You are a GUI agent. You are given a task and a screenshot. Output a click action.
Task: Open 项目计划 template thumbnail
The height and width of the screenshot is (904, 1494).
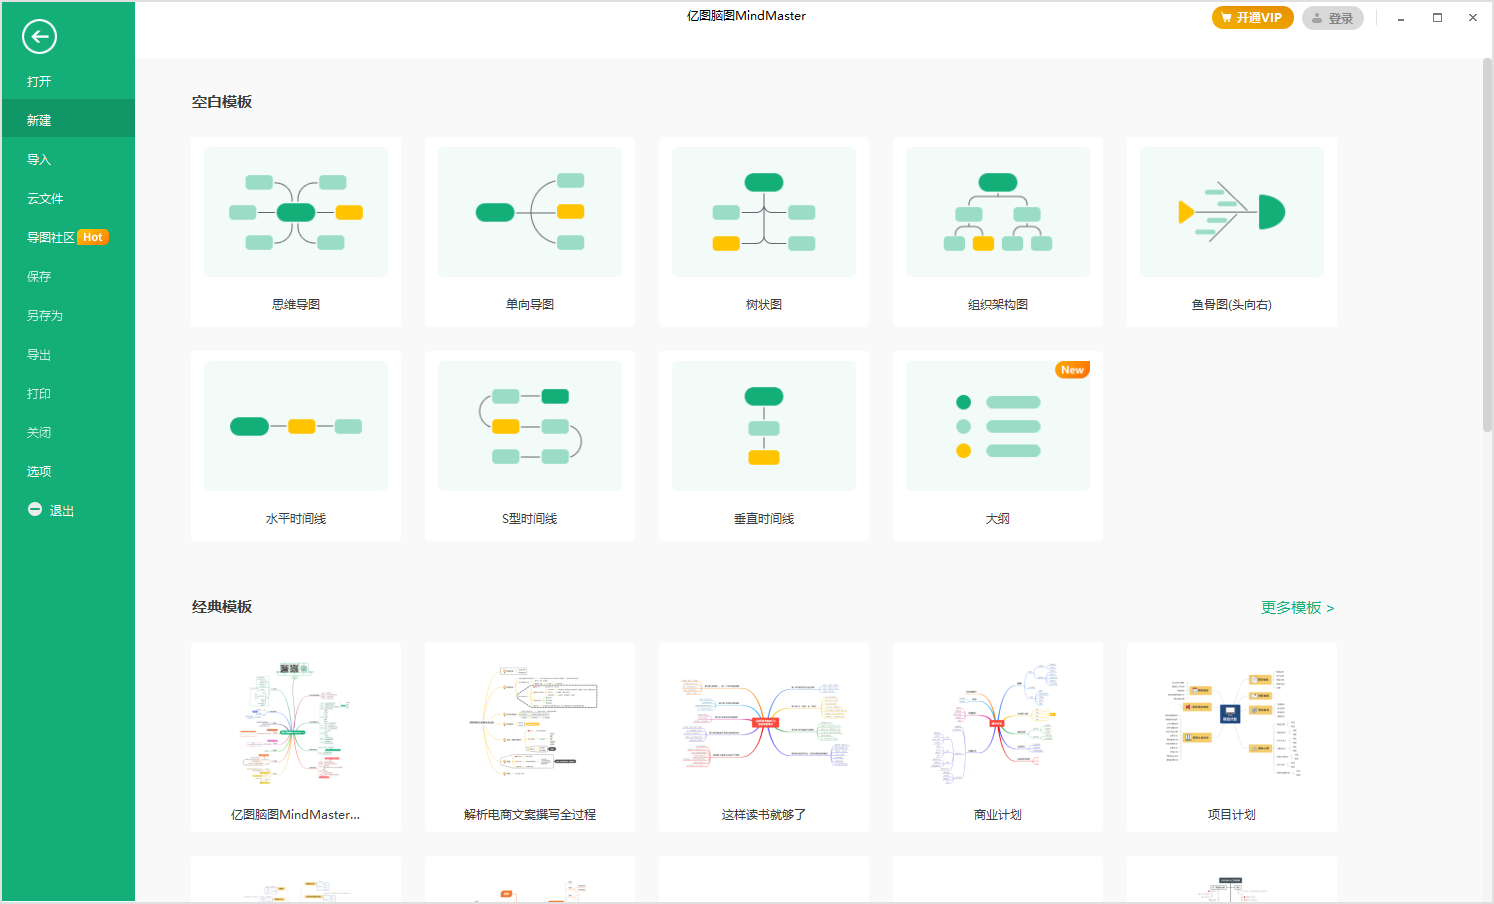point(1232,724)
